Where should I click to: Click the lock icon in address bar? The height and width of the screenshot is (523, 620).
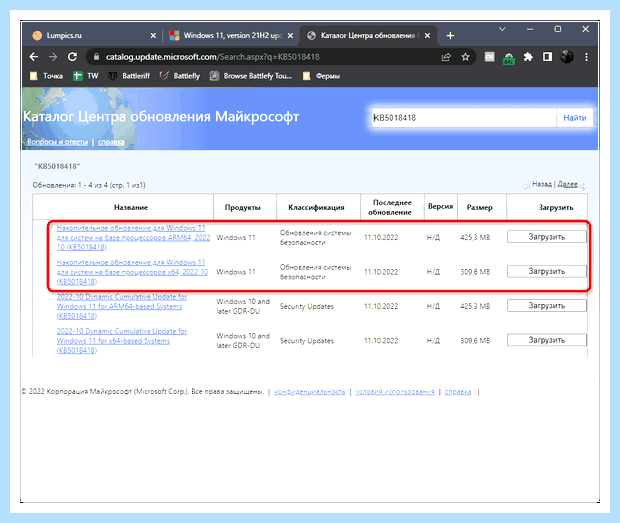(96, 57)
